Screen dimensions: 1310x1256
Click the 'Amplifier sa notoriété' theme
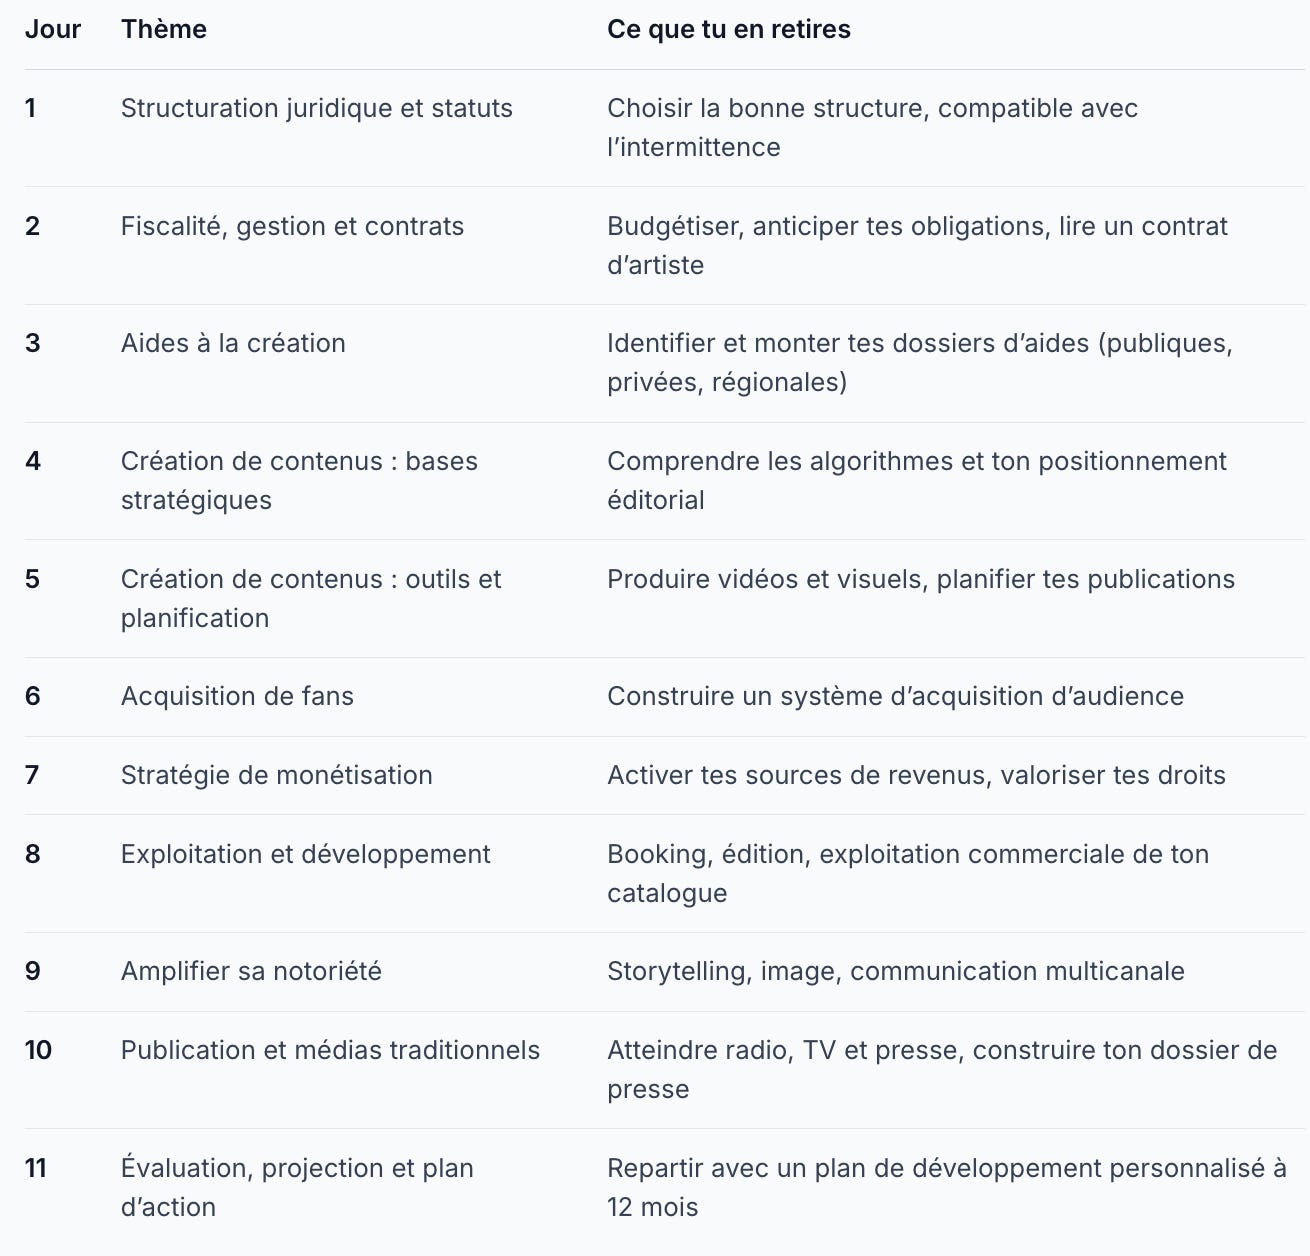point(251,971)
